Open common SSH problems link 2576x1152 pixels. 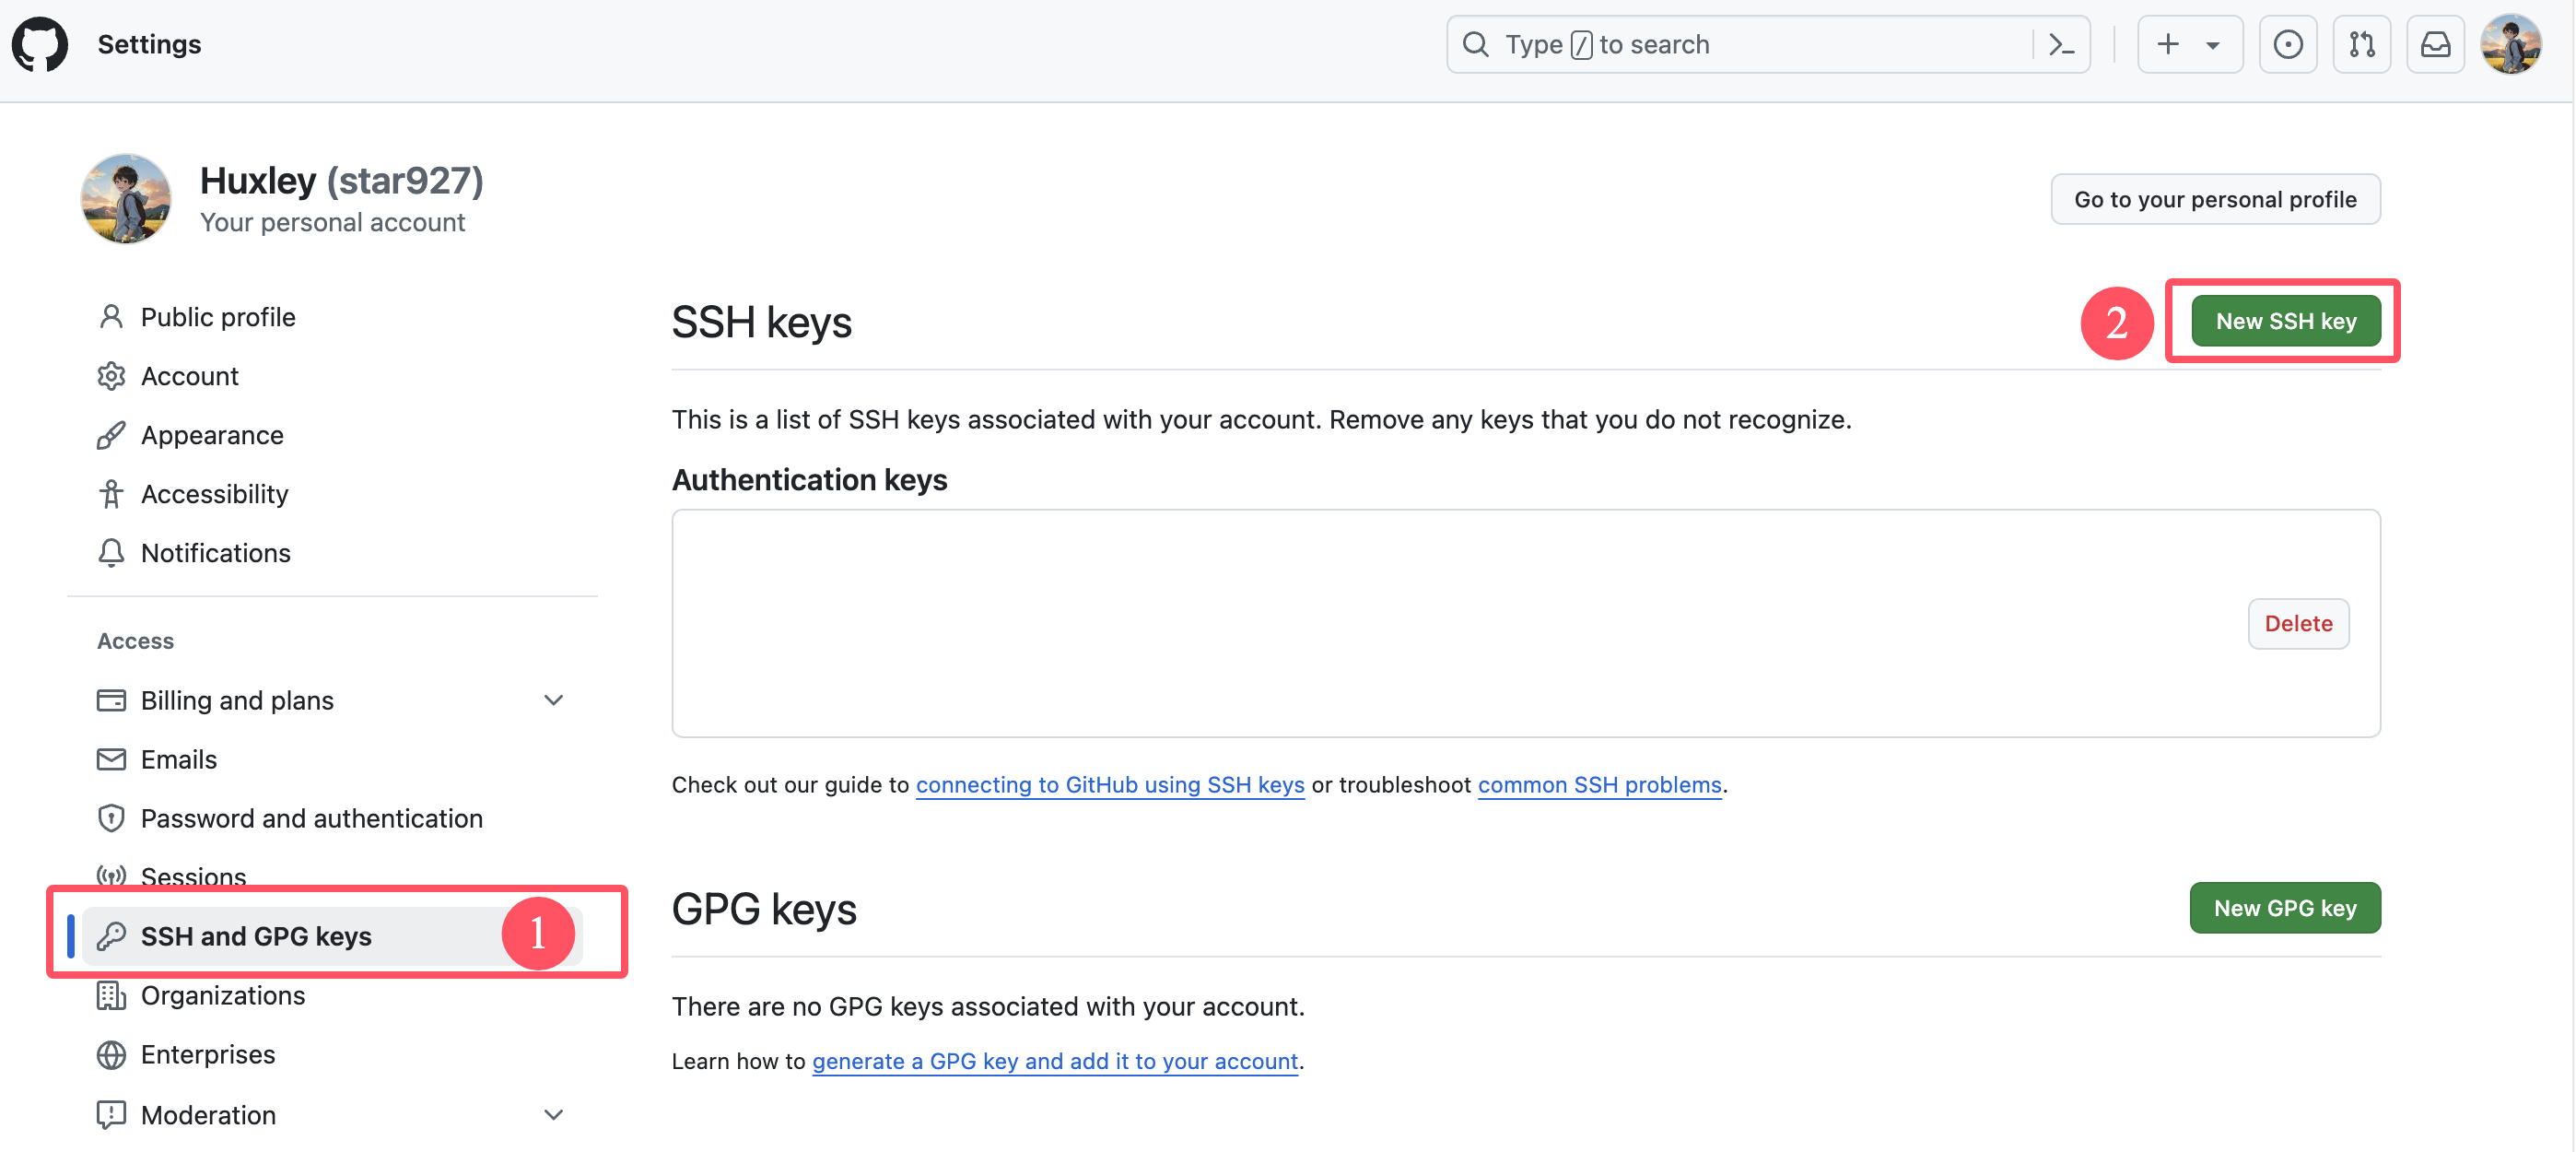click(x=1599, y=785)
